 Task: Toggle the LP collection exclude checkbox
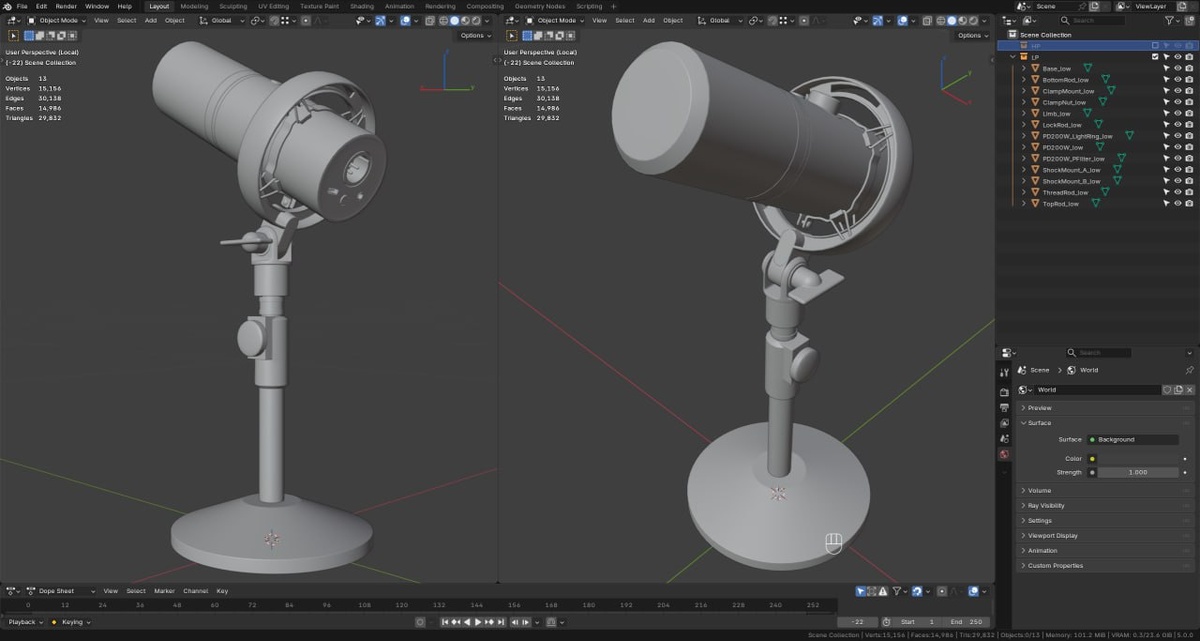(1155, 57)
